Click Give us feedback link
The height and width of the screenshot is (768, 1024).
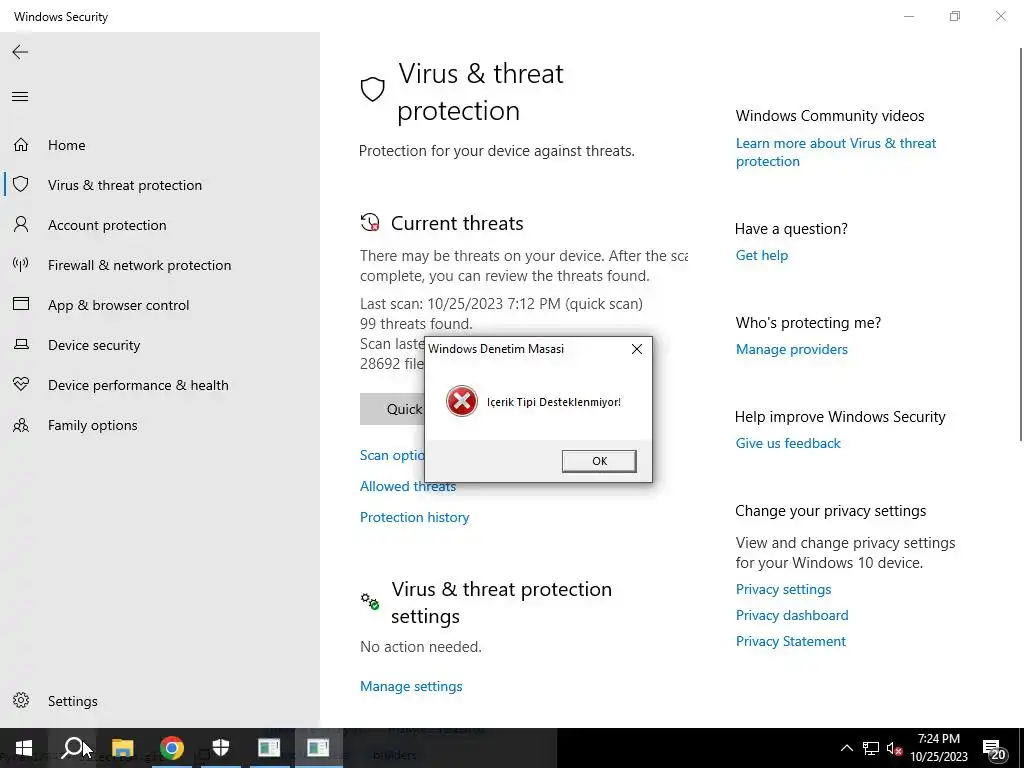click(788, 443)
